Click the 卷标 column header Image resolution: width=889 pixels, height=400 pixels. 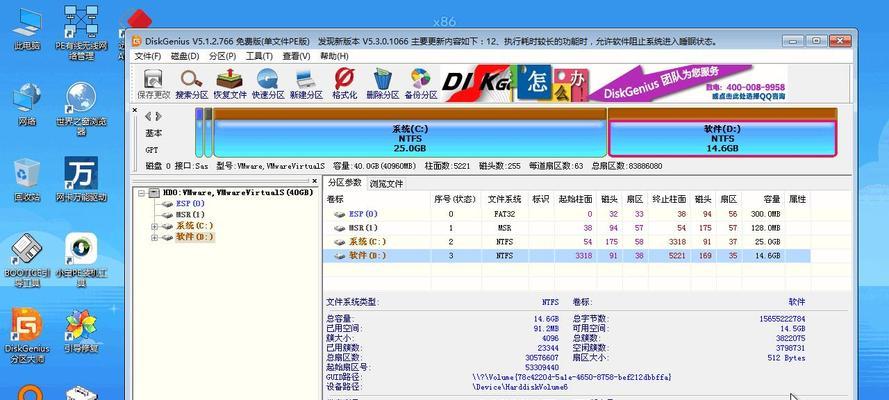pos(377,199)
